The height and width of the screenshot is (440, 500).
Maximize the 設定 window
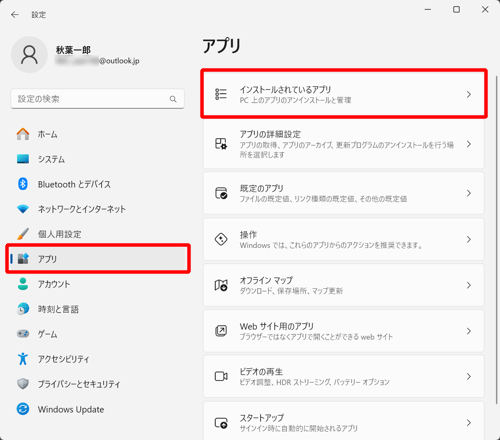click(x=456, y=10)
